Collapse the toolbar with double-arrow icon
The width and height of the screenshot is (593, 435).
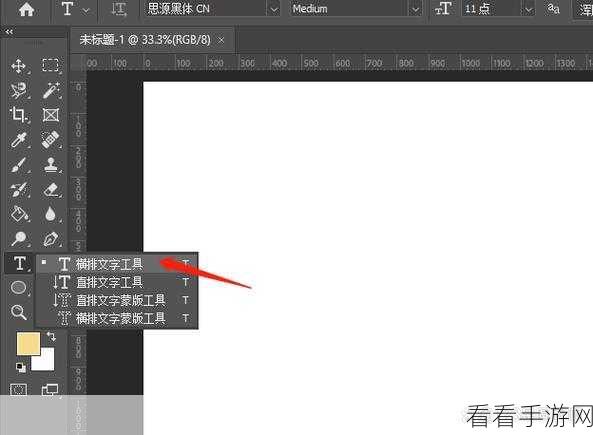tap(9, 32)
